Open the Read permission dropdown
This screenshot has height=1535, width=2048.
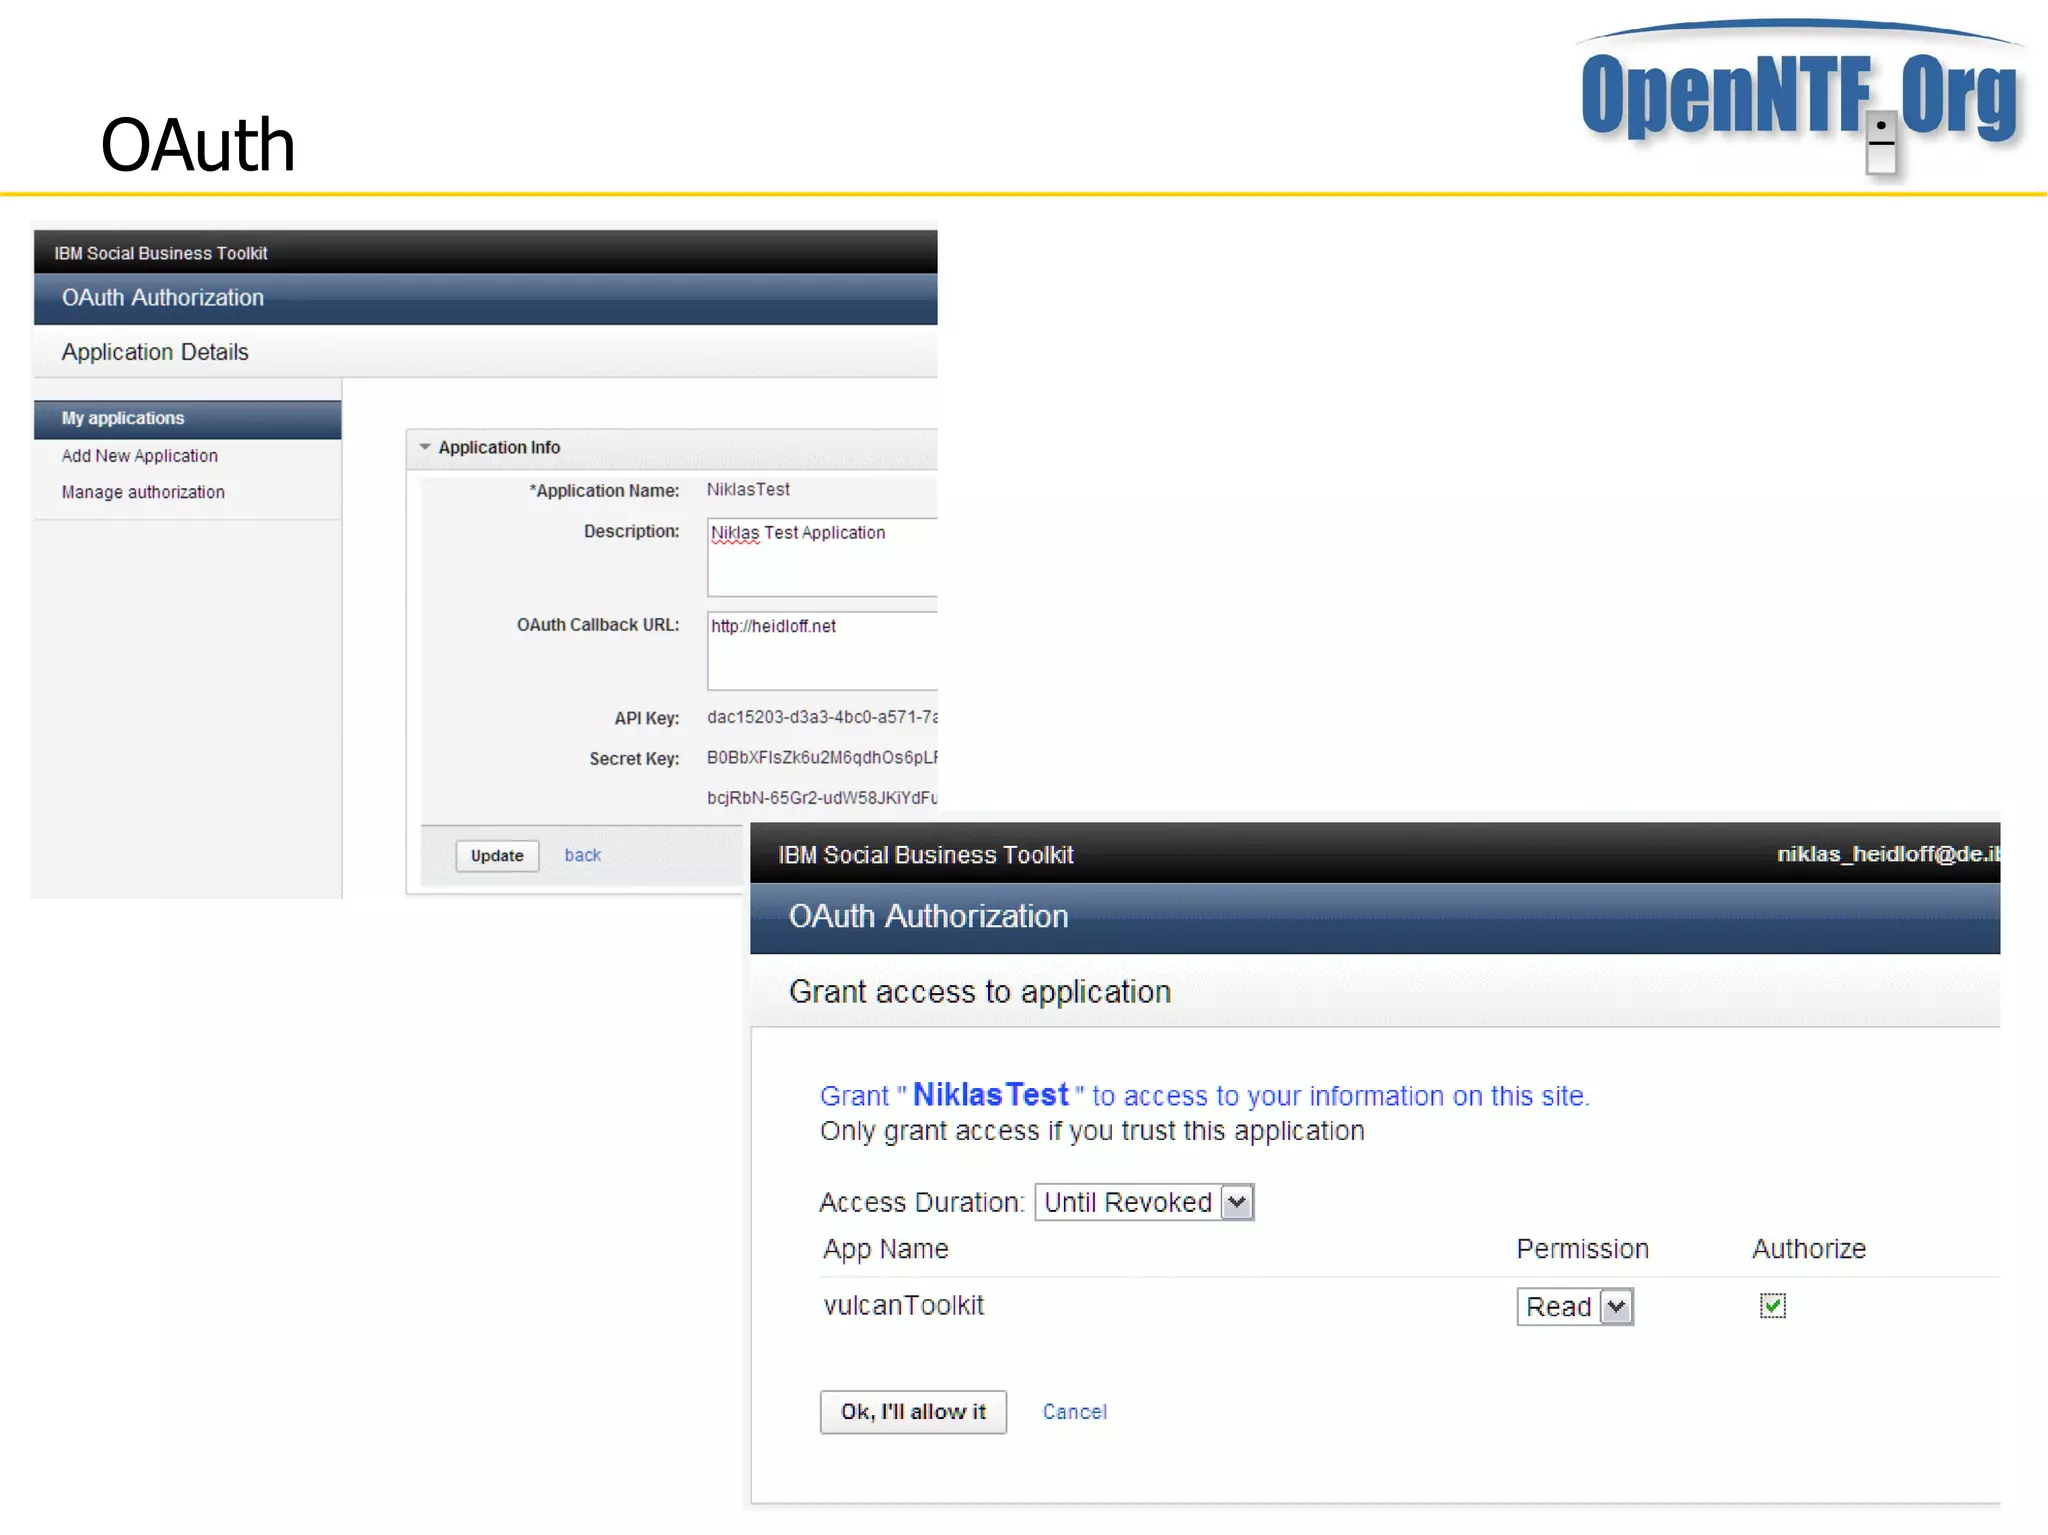point(1575,1307)
